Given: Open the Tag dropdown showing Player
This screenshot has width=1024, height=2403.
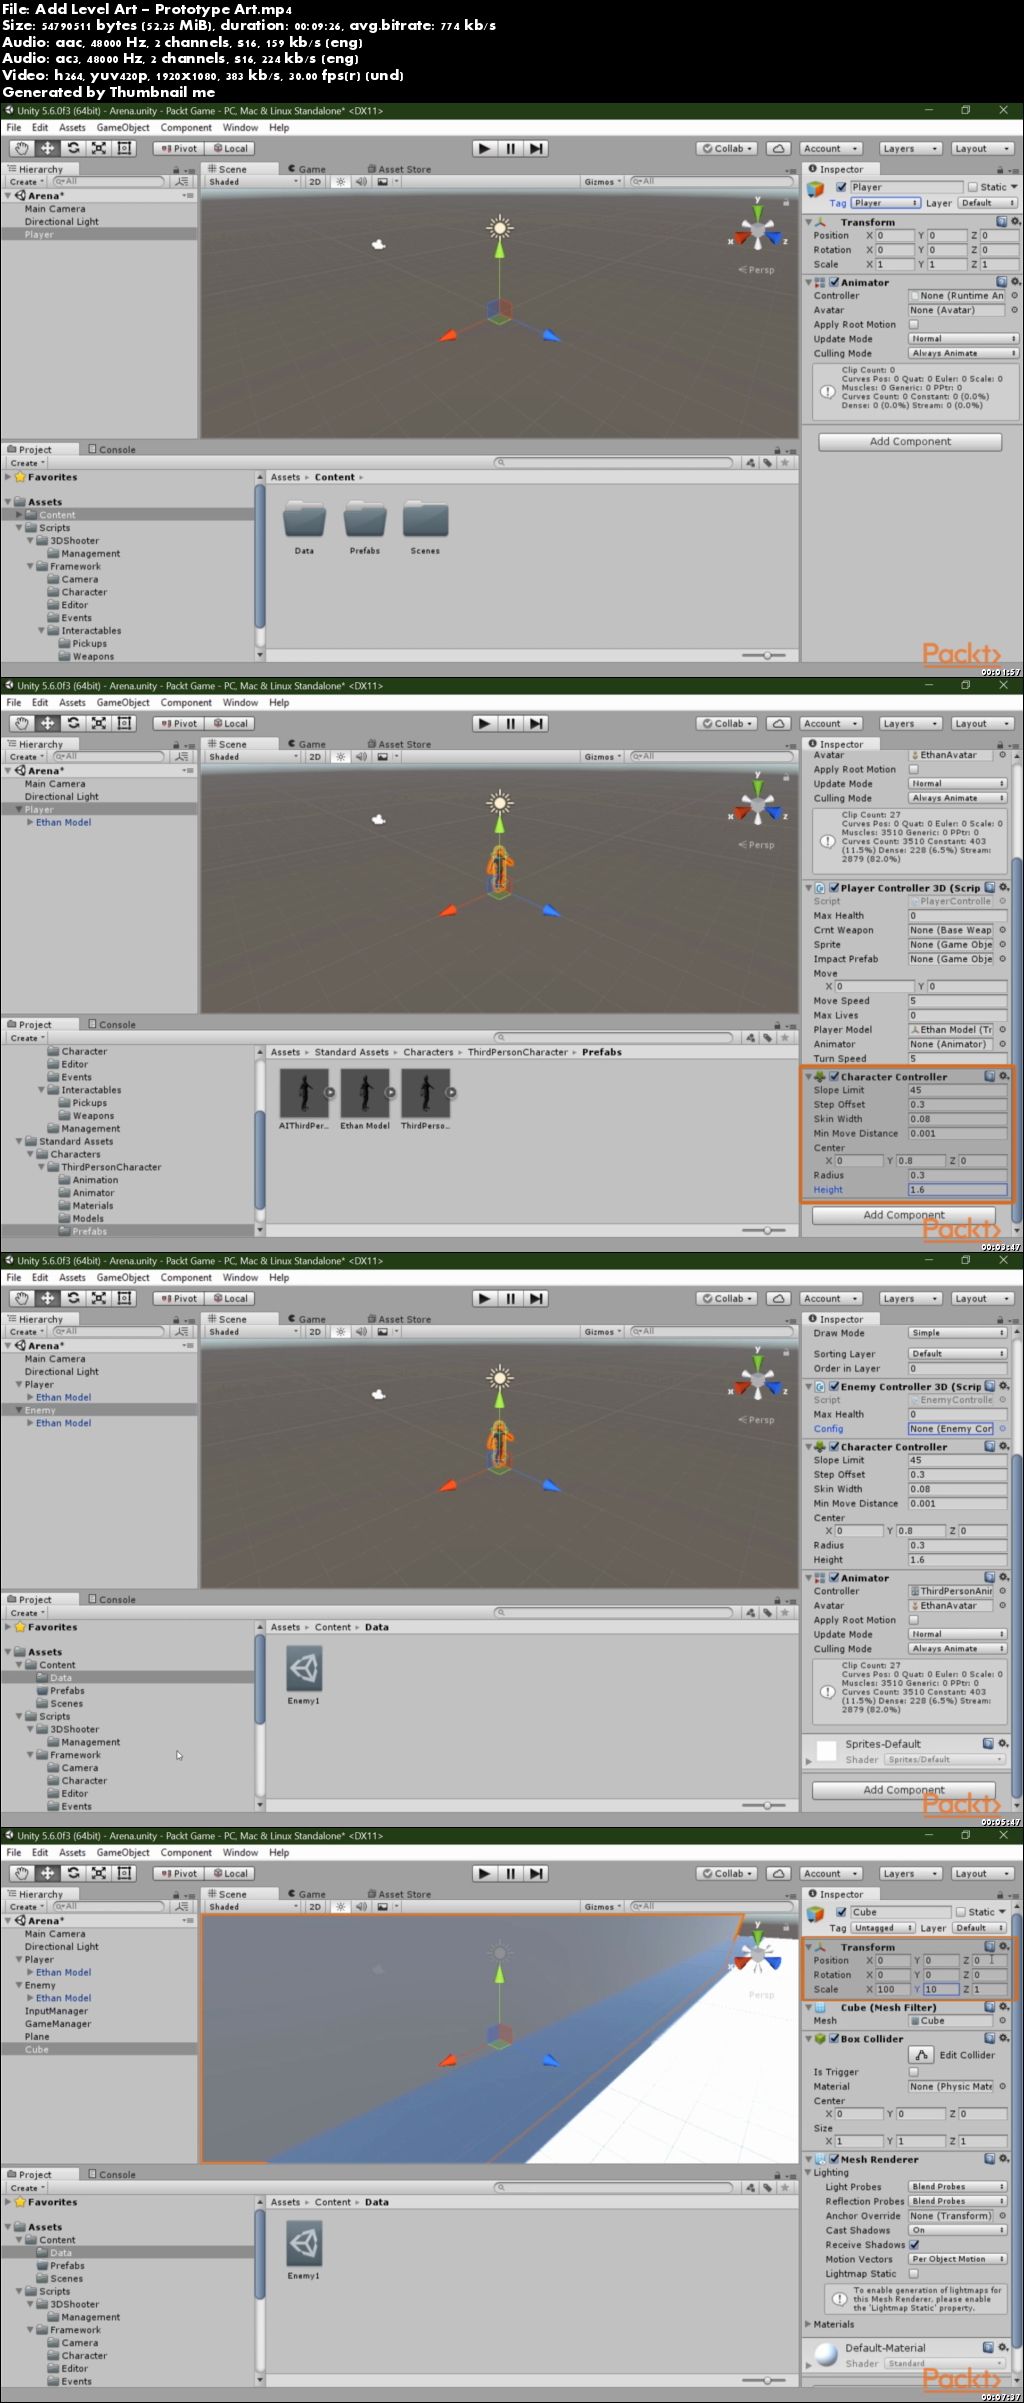Looking at the screenshot, I should click(886, 203).
